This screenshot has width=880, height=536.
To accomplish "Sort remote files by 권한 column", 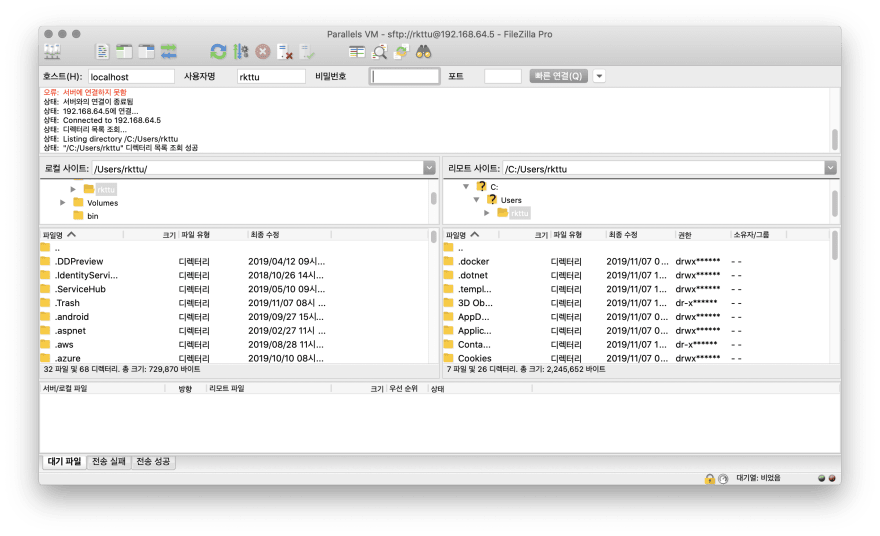I will pos(702,235).
